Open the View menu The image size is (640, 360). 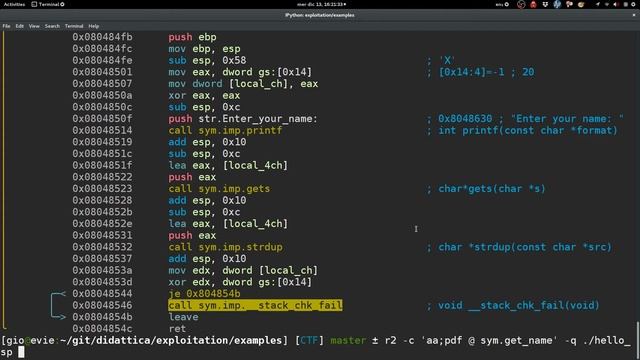click(34, 26)
